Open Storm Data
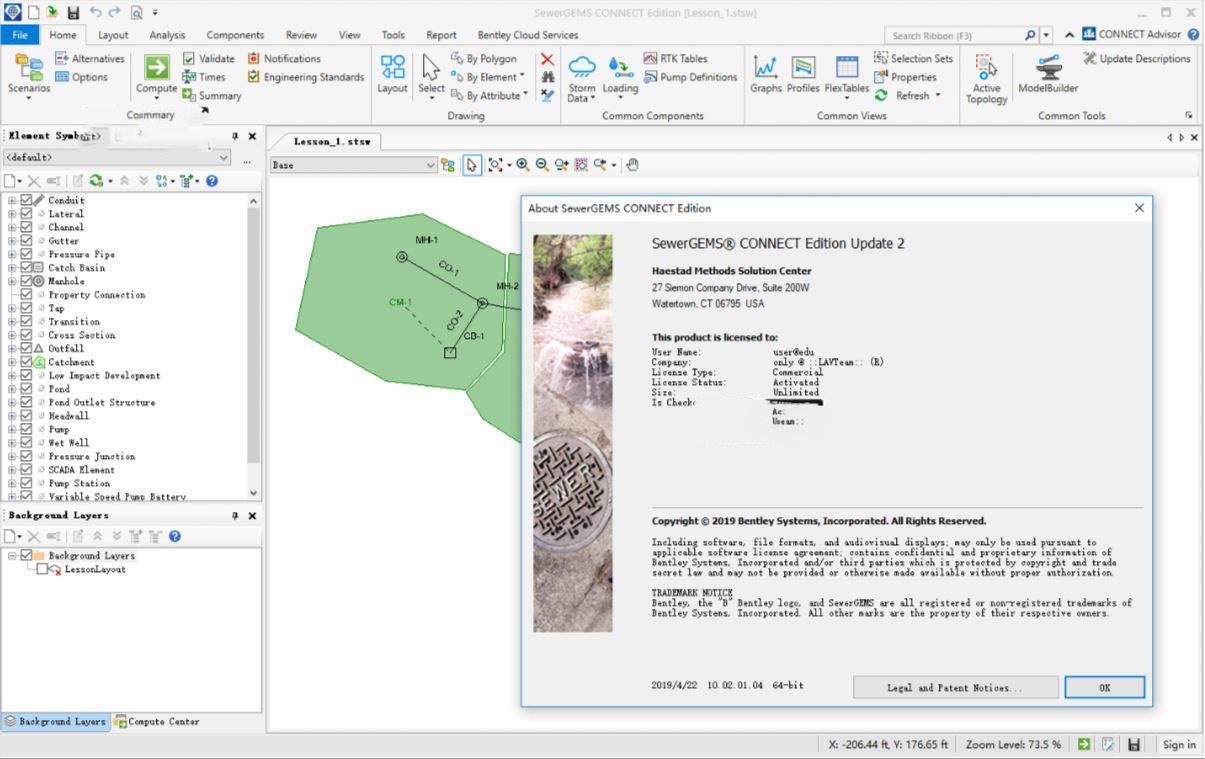Viewport: 1205px width, 759px height. point(581,78)
